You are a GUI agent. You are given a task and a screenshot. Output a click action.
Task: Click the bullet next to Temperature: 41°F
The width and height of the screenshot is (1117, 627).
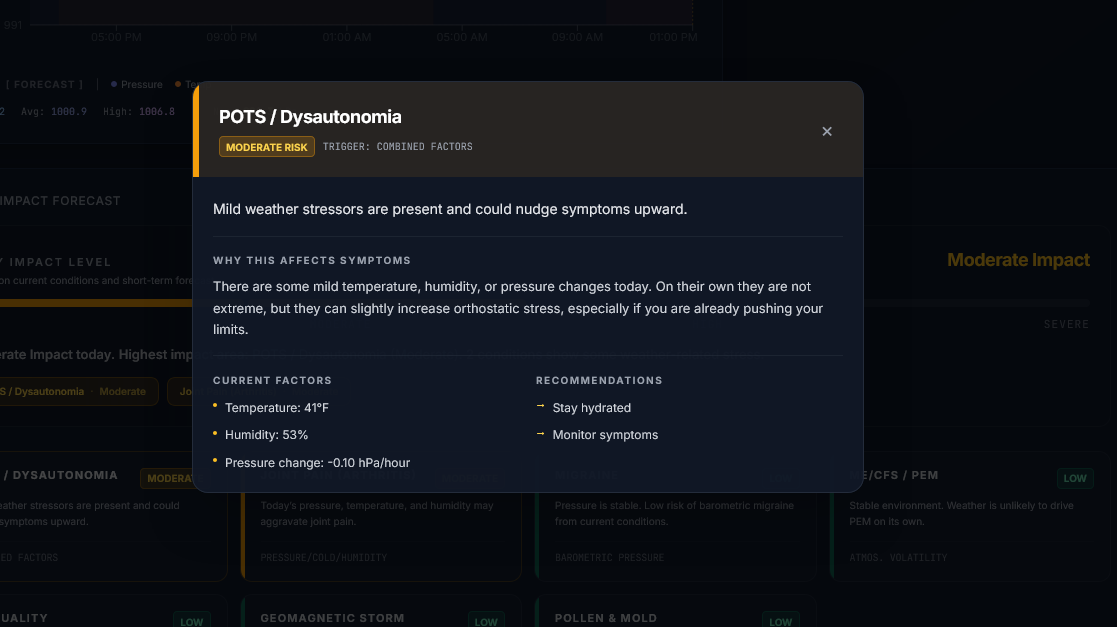(x=215, y=406)
